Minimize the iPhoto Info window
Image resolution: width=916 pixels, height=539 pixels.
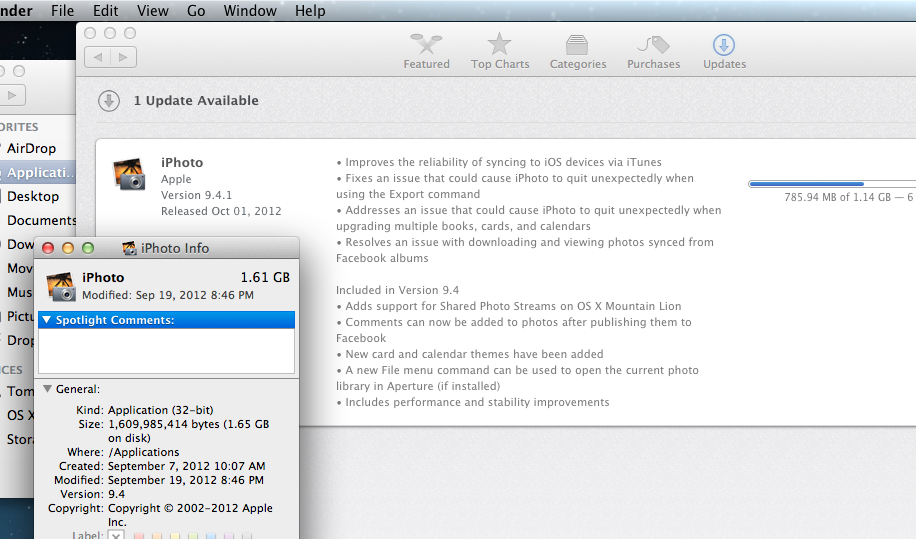68,248
